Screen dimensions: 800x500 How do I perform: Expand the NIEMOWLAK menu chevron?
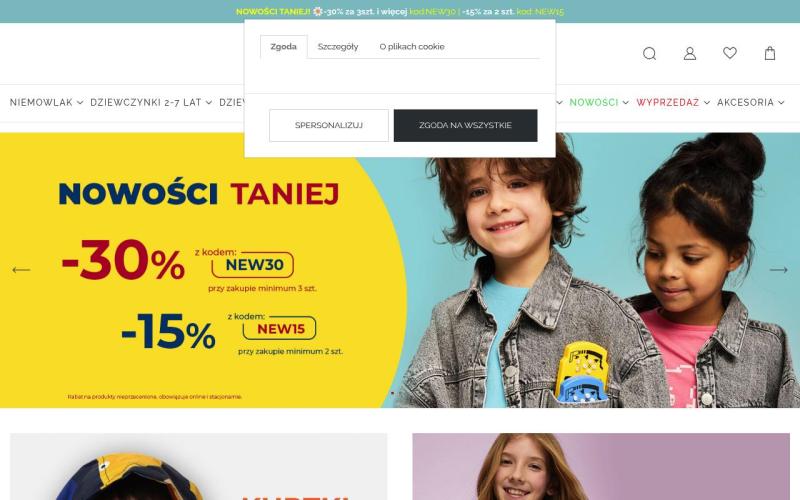click(x=80, y=103)
